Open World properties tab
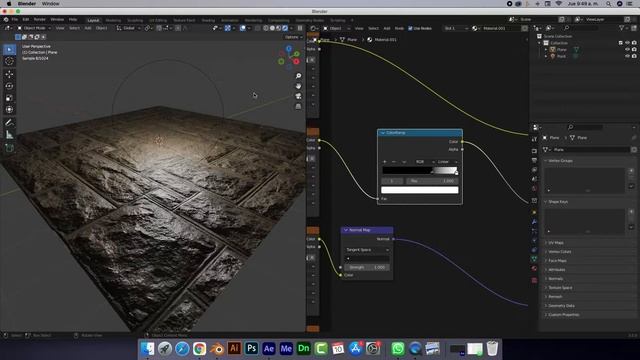 point(534,189)
